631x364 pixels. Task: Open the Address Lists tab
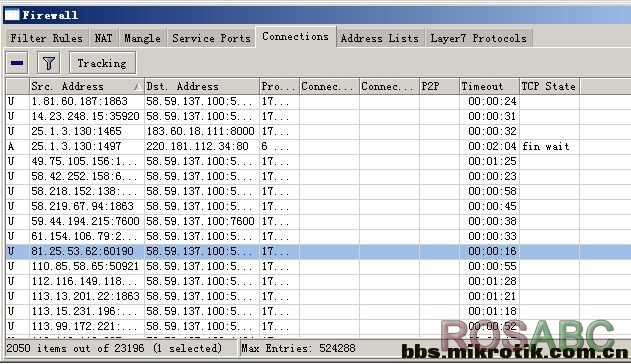pyautogui.click(x=379, y=38)
